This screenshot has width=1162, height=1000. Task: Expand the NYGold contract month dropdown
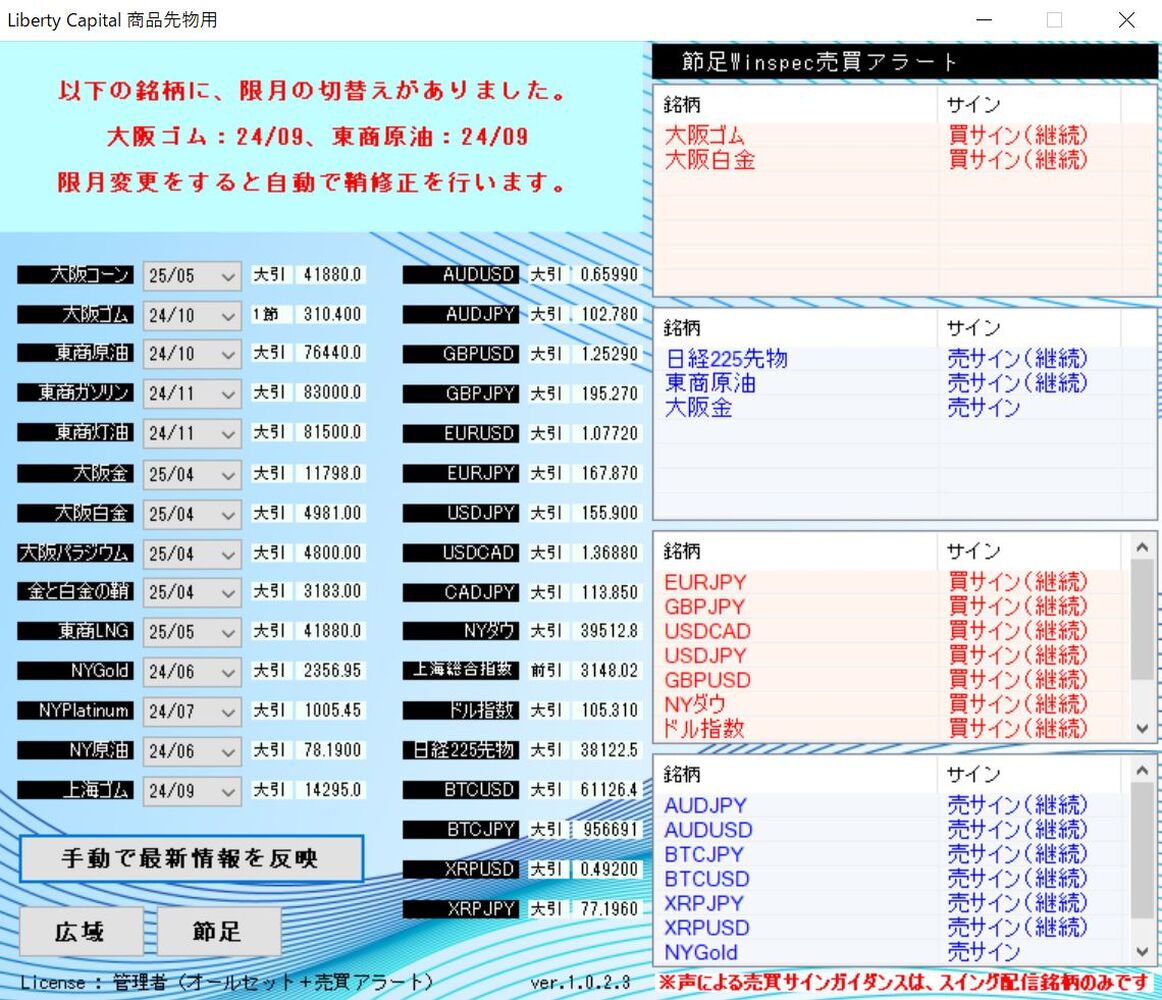pyautogui.click(x=192, y=672)
